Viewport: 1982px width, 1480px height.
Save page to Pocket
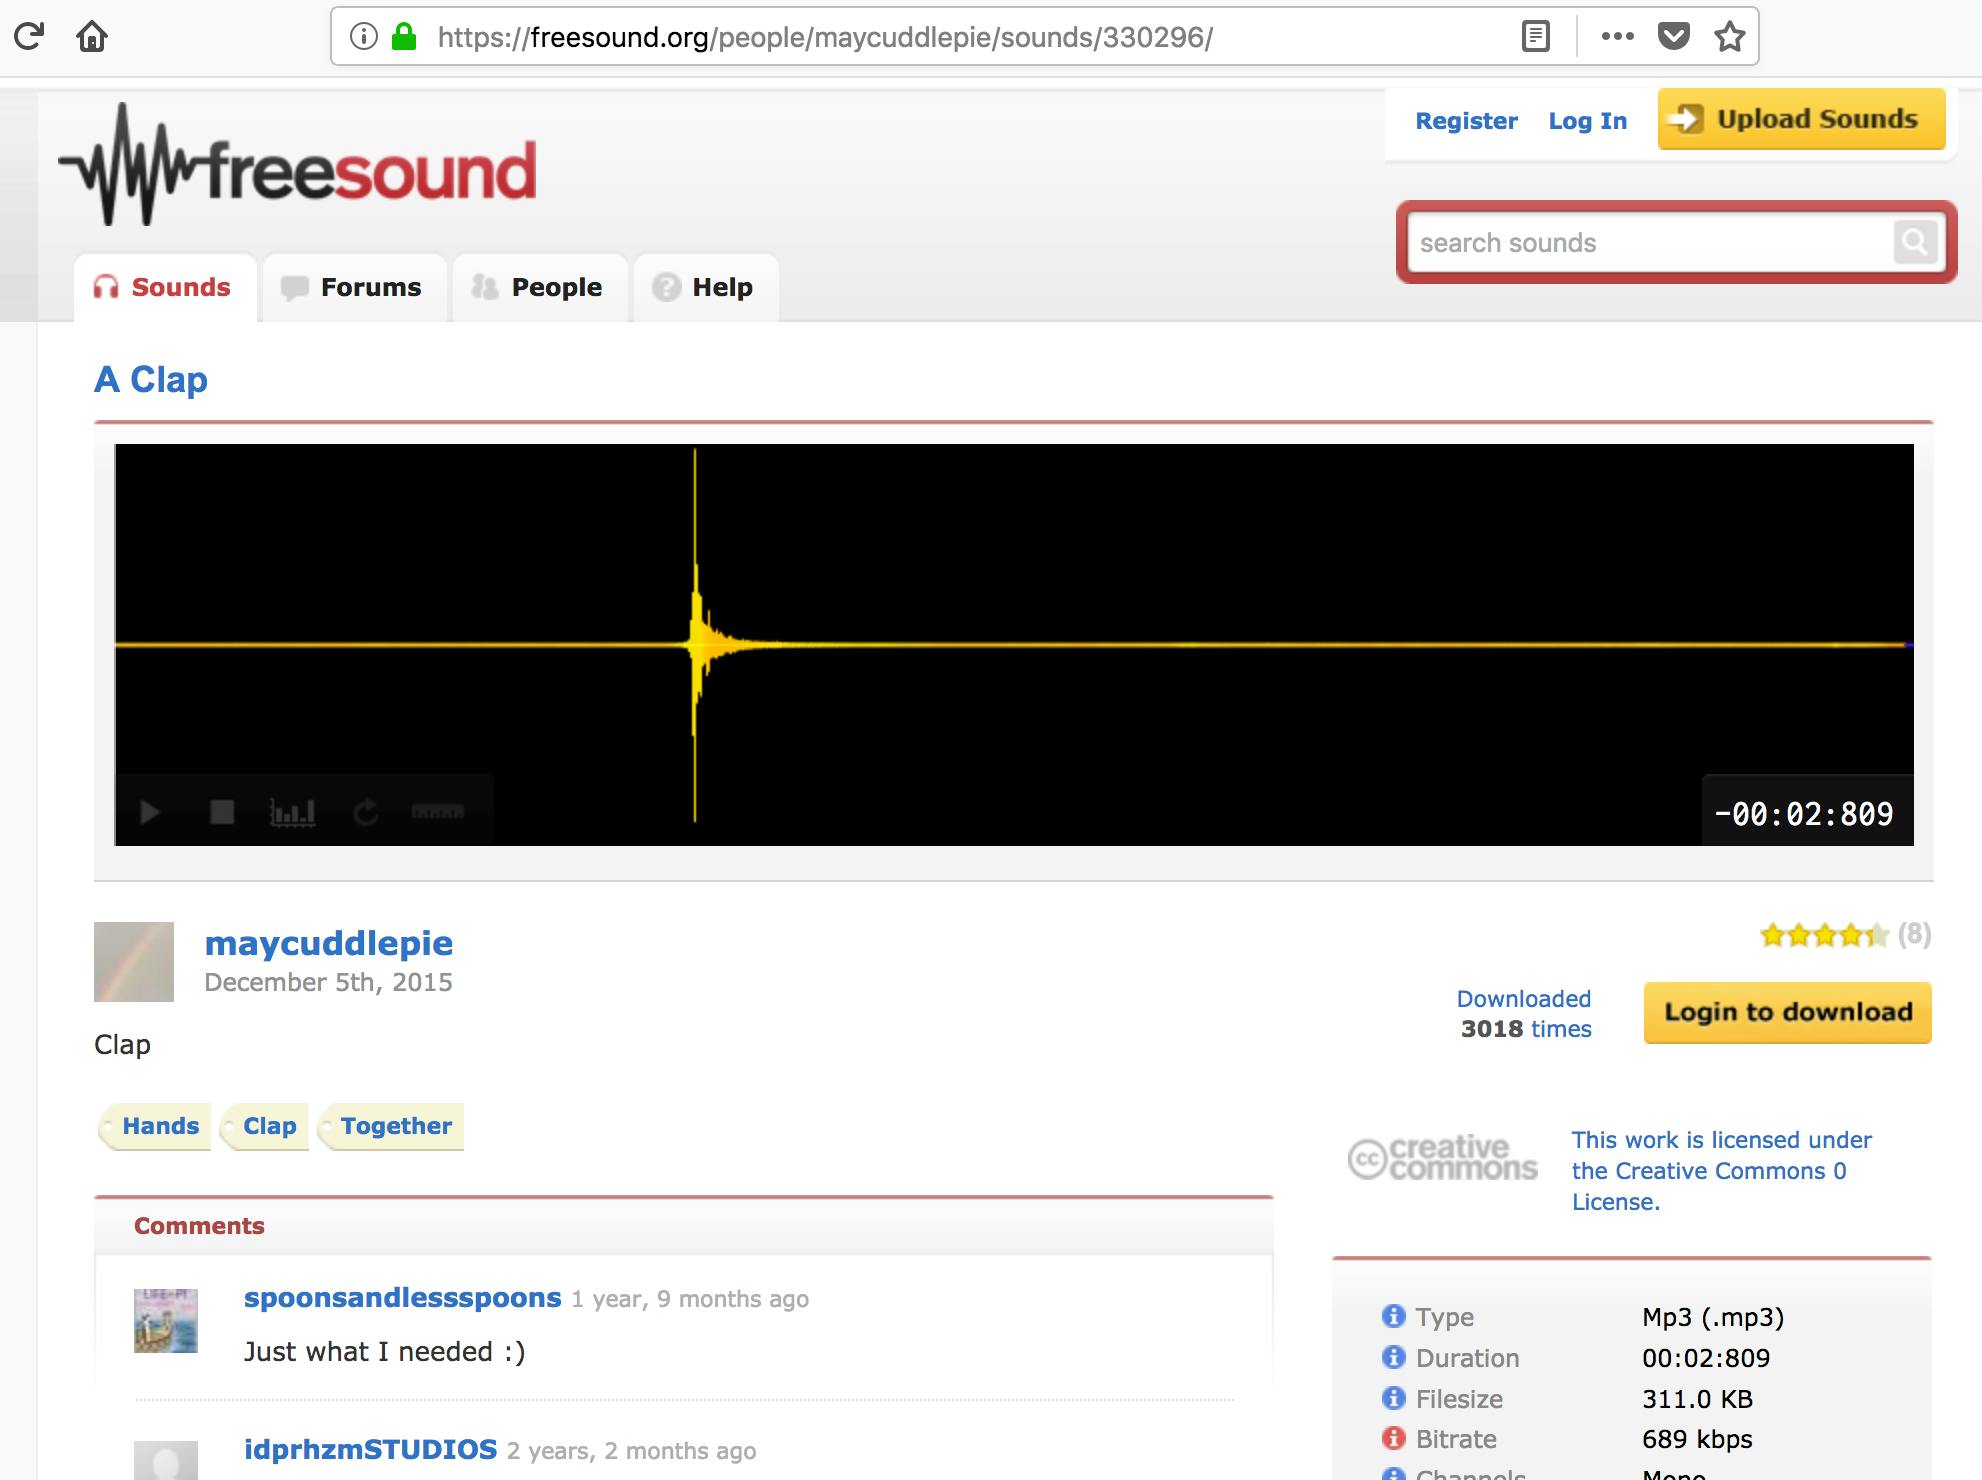tap(1673, 37)
